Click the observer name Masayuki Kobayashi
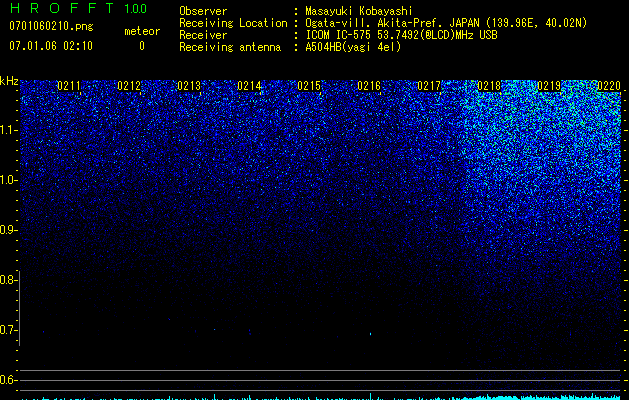629x400 pixels. tap(359, 11)
